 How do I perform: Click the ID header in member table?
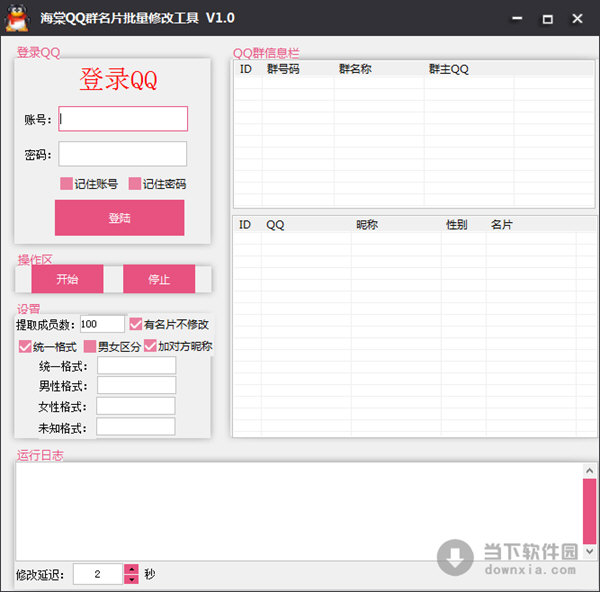pos(247,225)
